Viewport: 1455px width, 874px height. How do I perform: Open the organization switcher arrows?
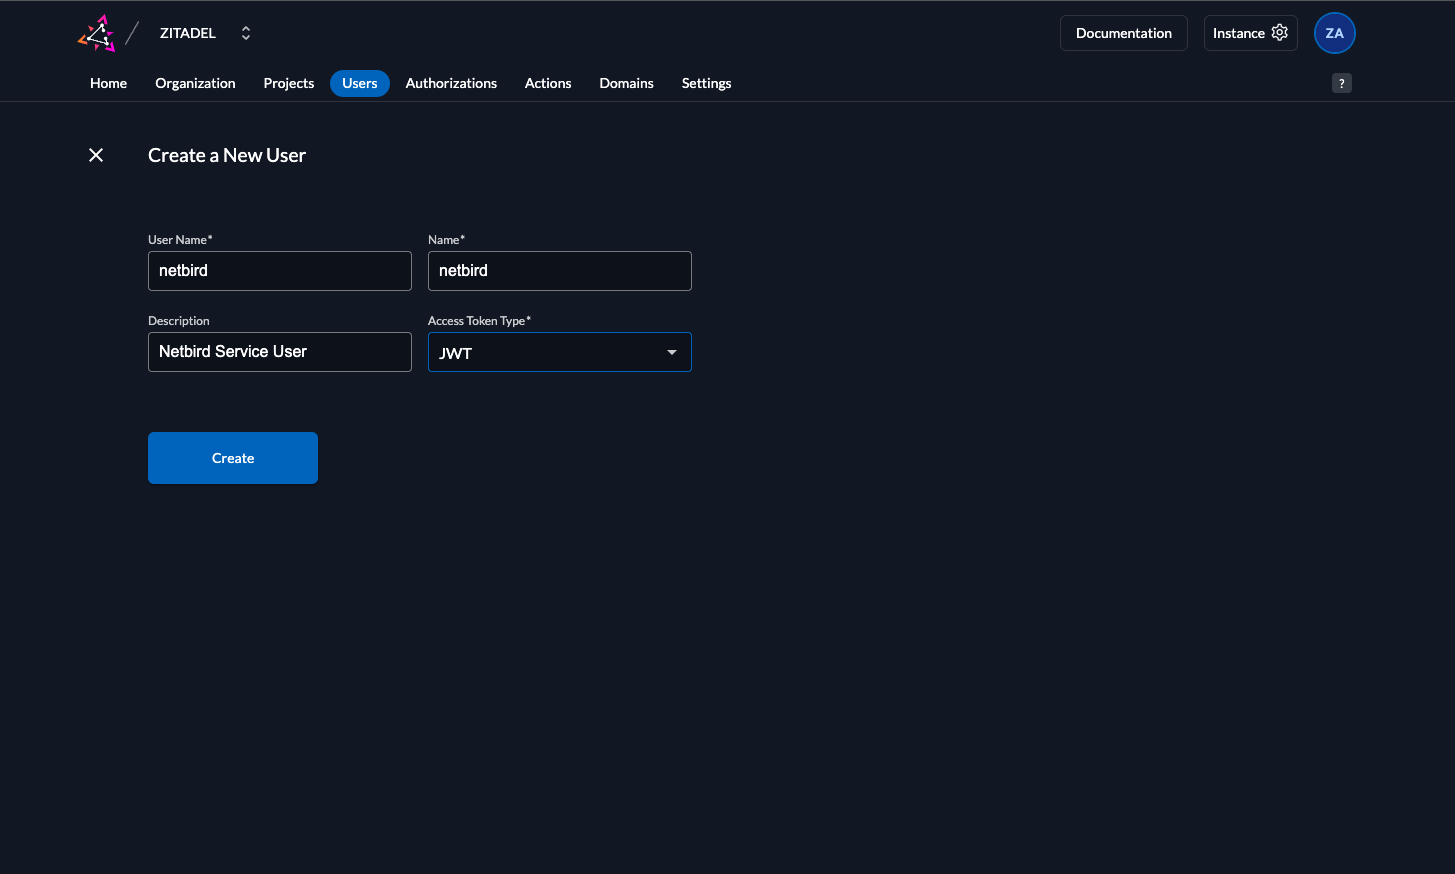click(x=246, y=33)
